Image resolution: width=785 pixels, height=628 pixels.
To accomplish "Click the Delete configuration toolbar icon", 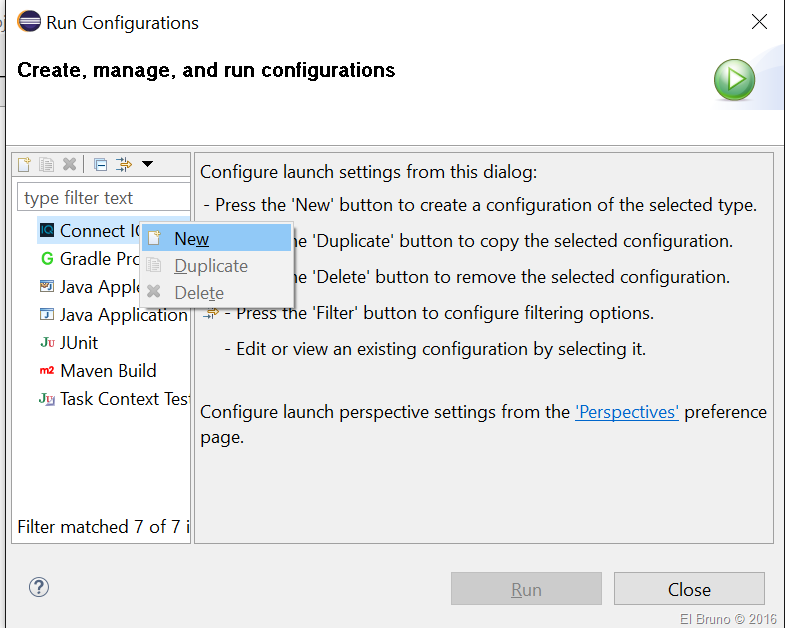I will coord(69,165).
